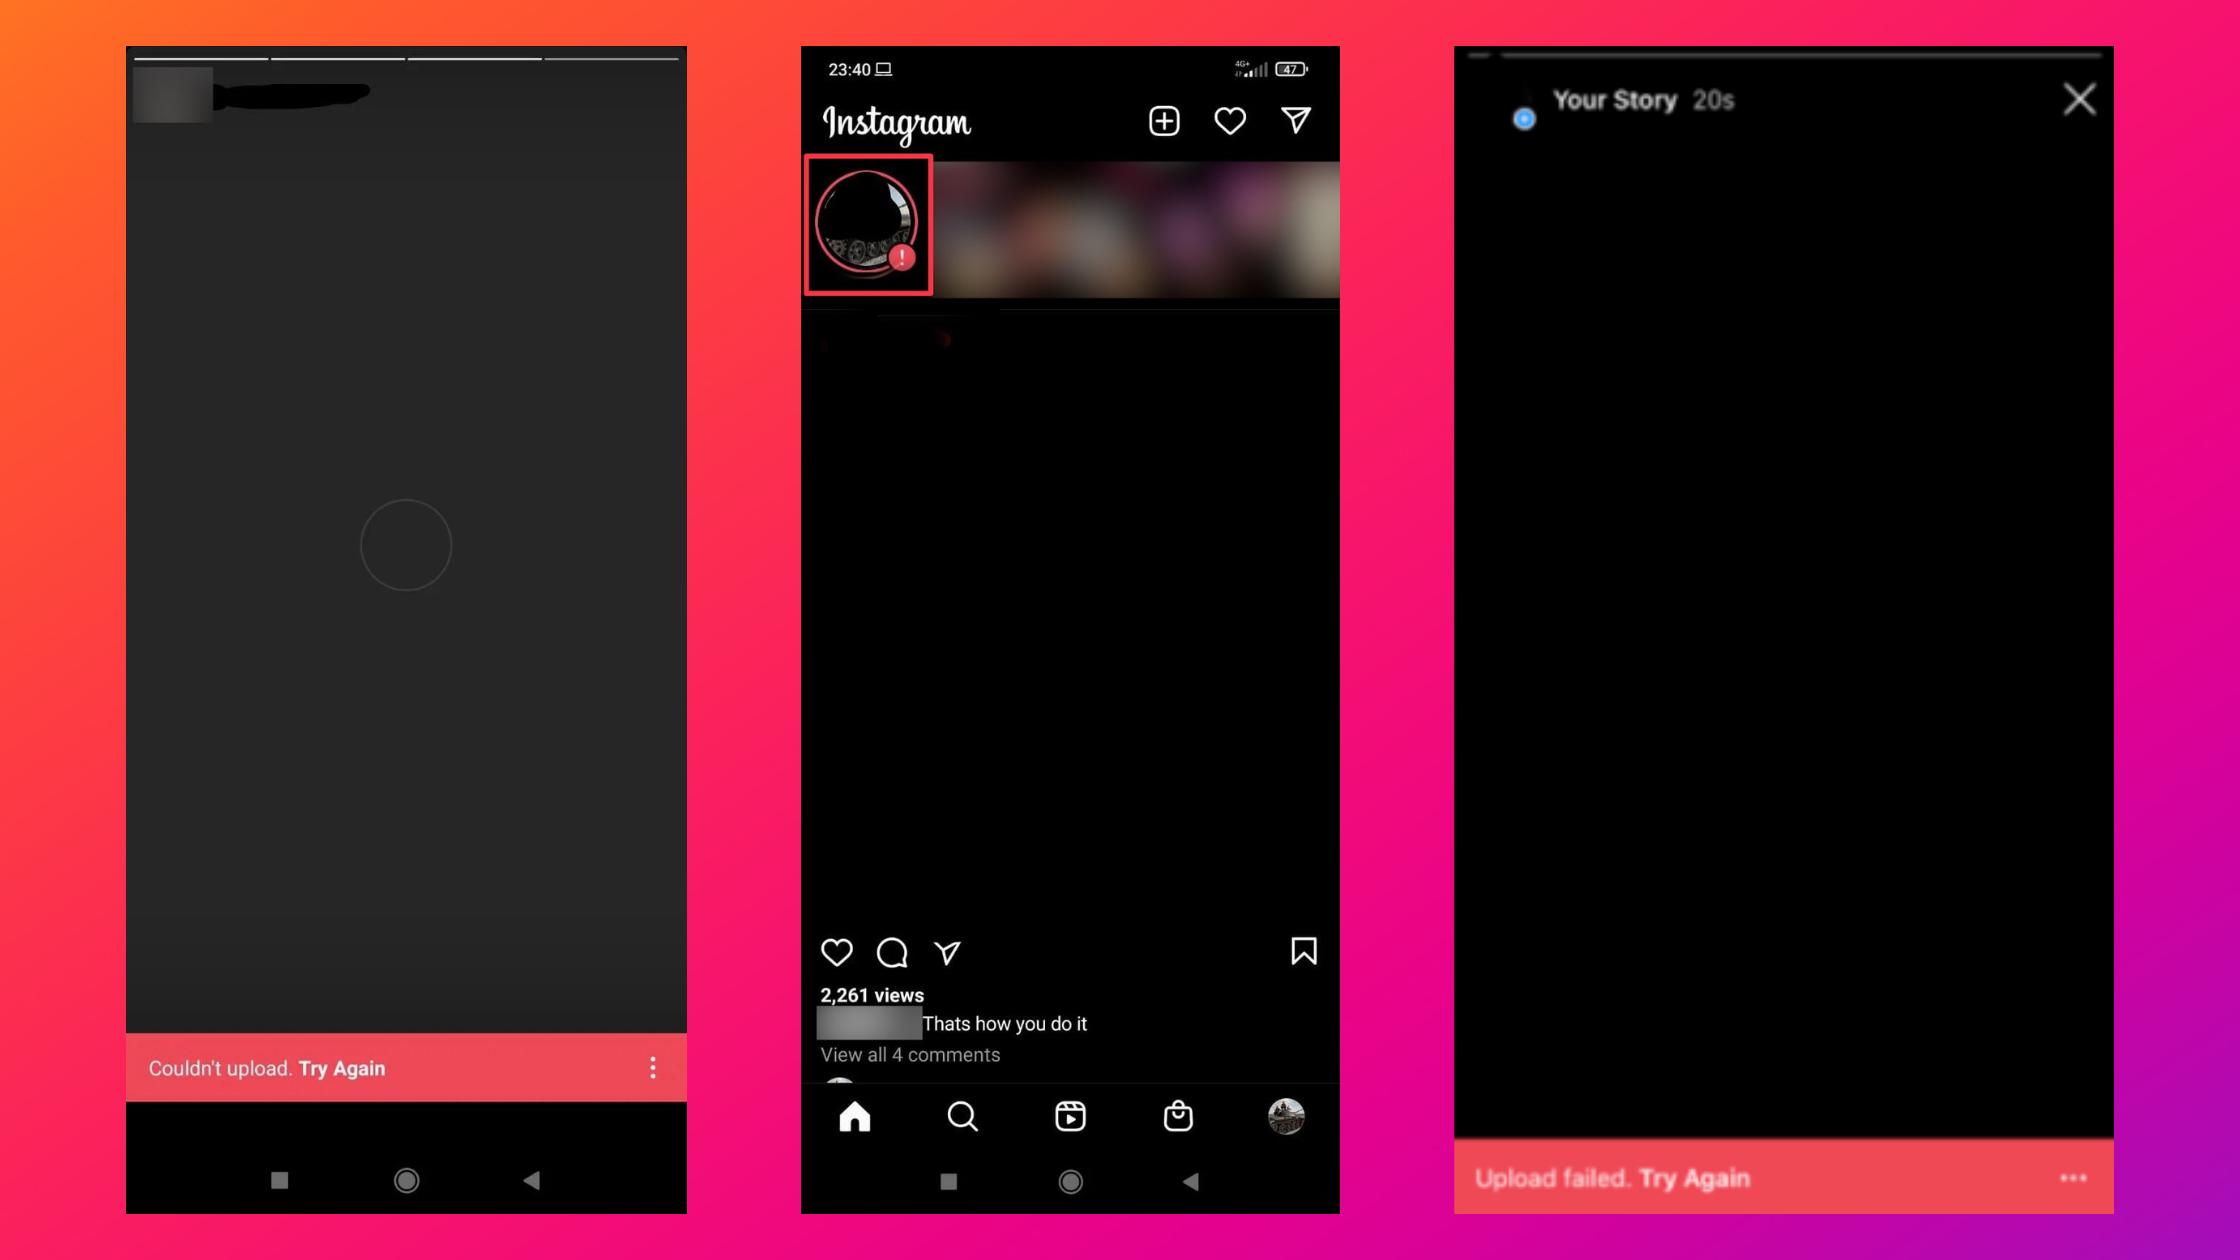This screenshot has height=1260, width=2240.
Task: Expand the three-dot options on story upload
Action: click(x=2074, y=1177)
